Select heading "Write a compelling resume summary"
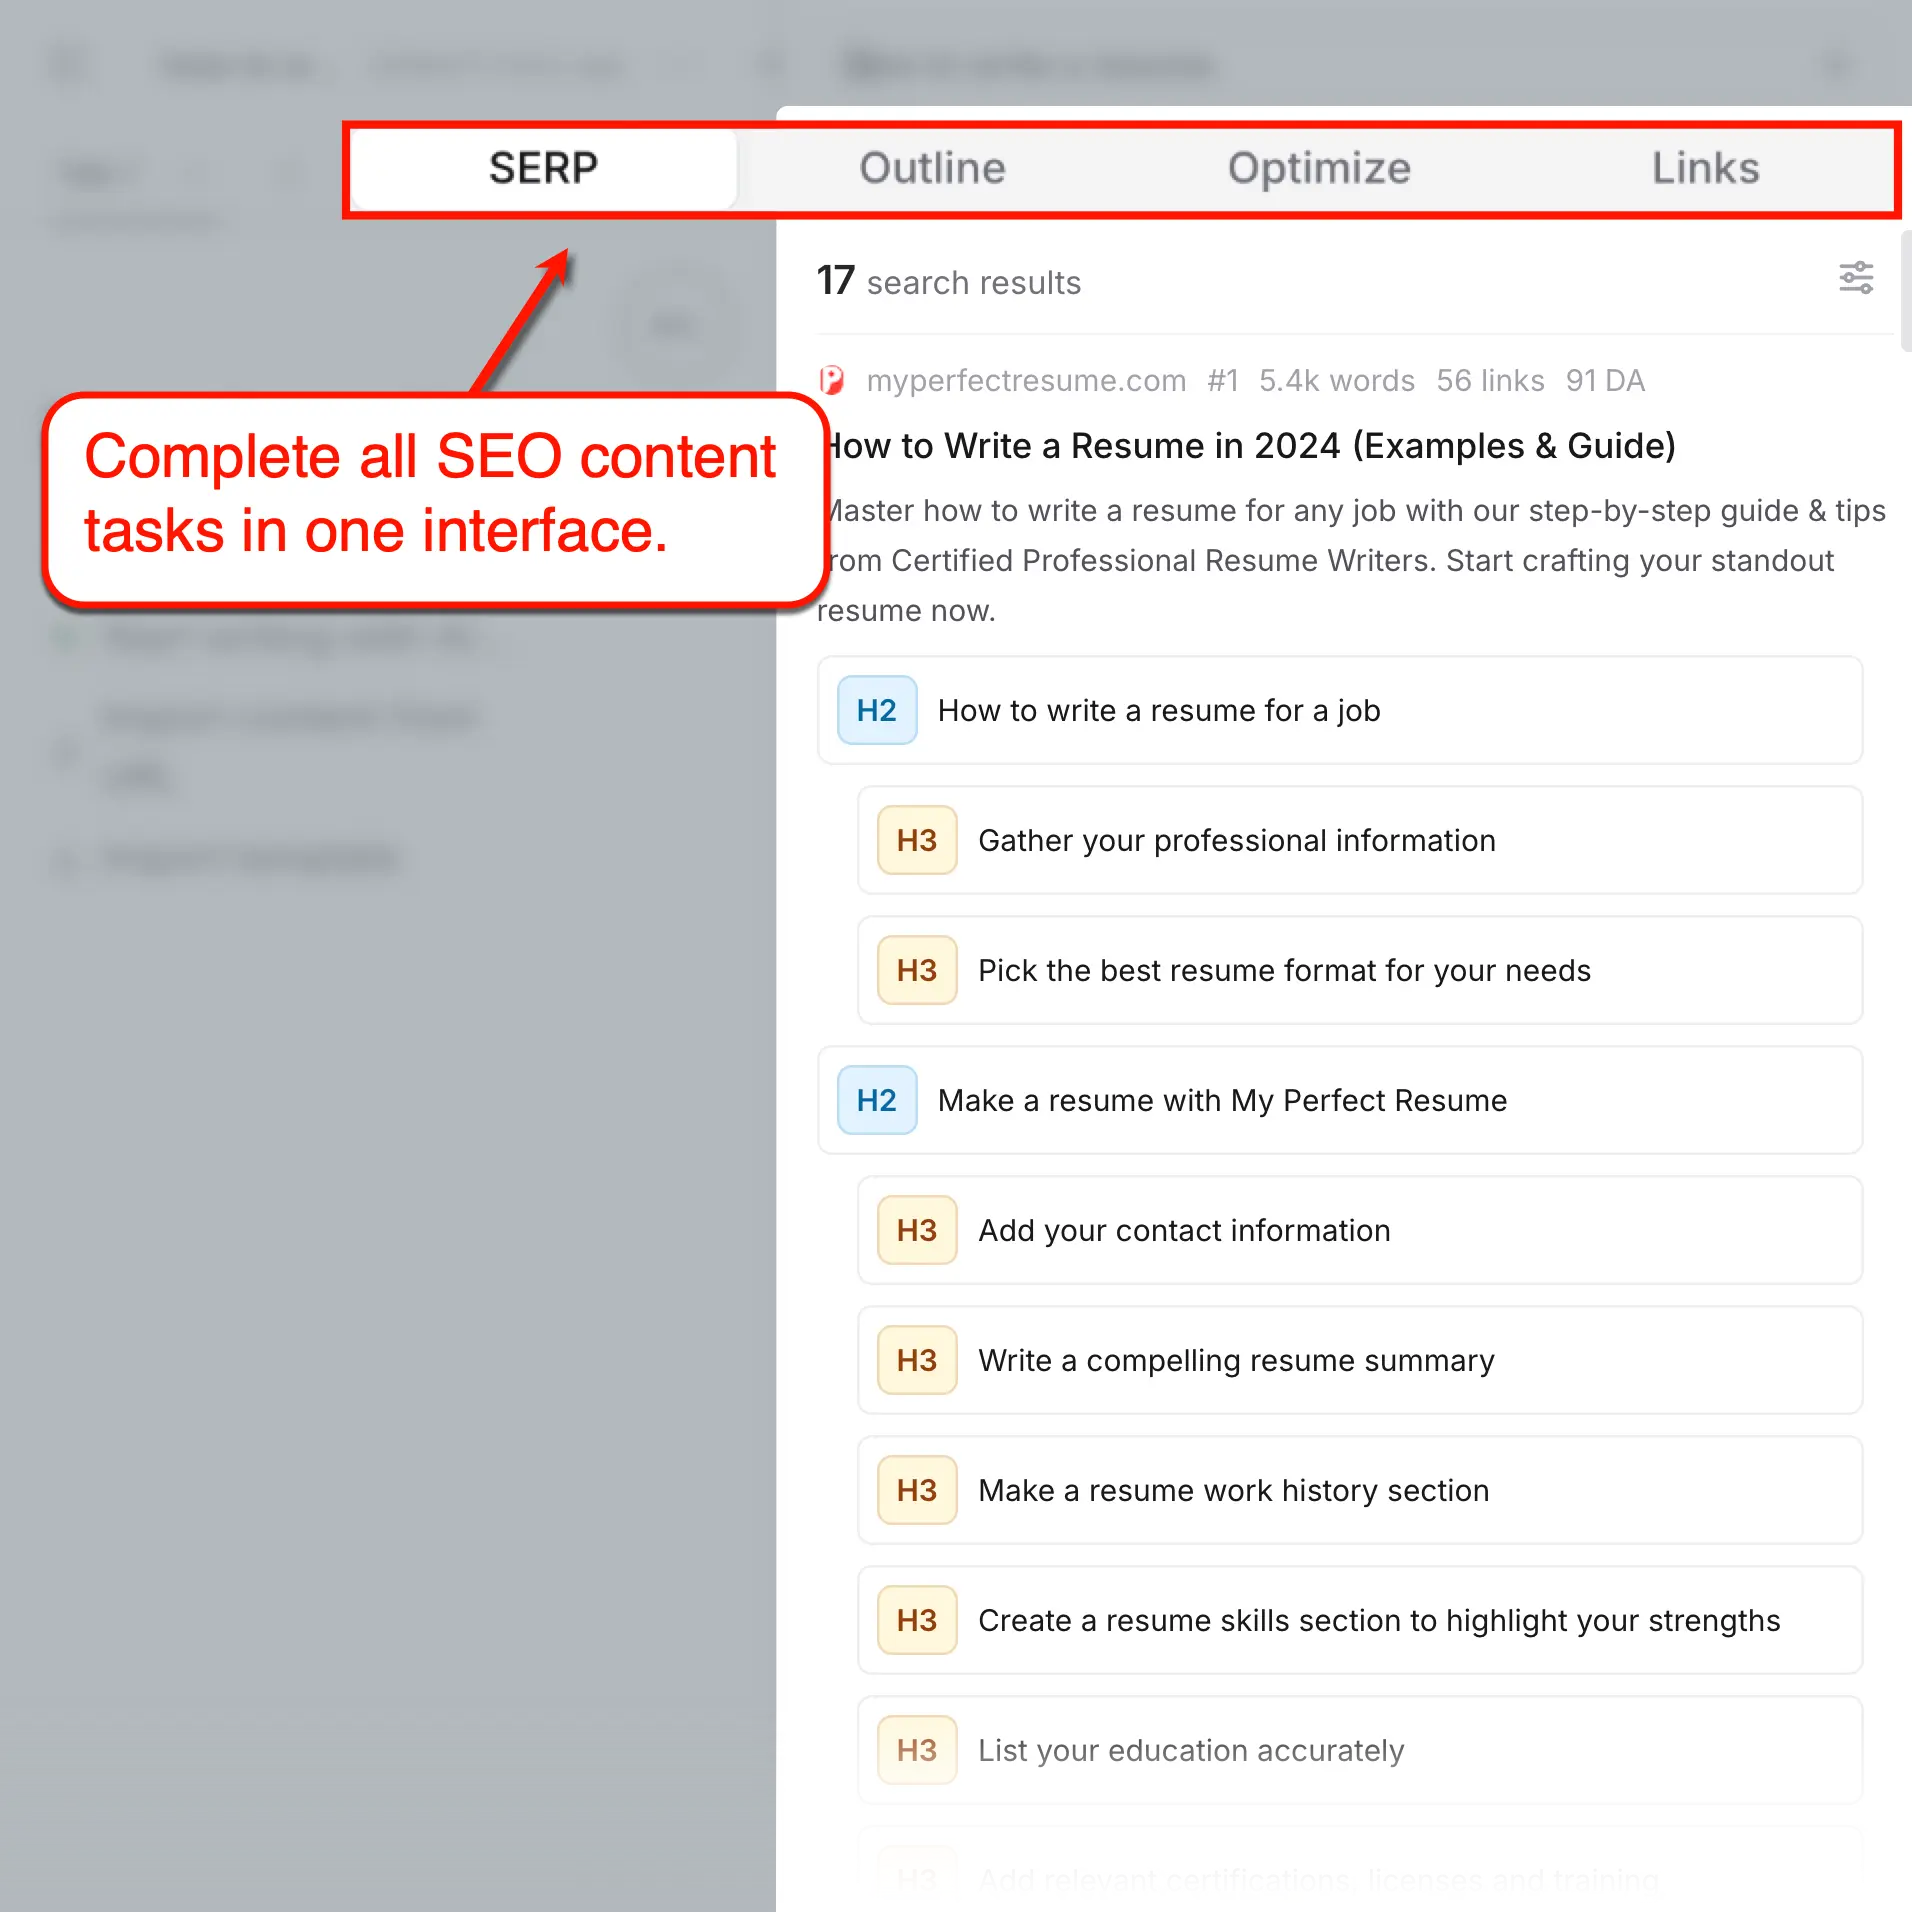The image size is (1912, 1912). (1235, 1360)
